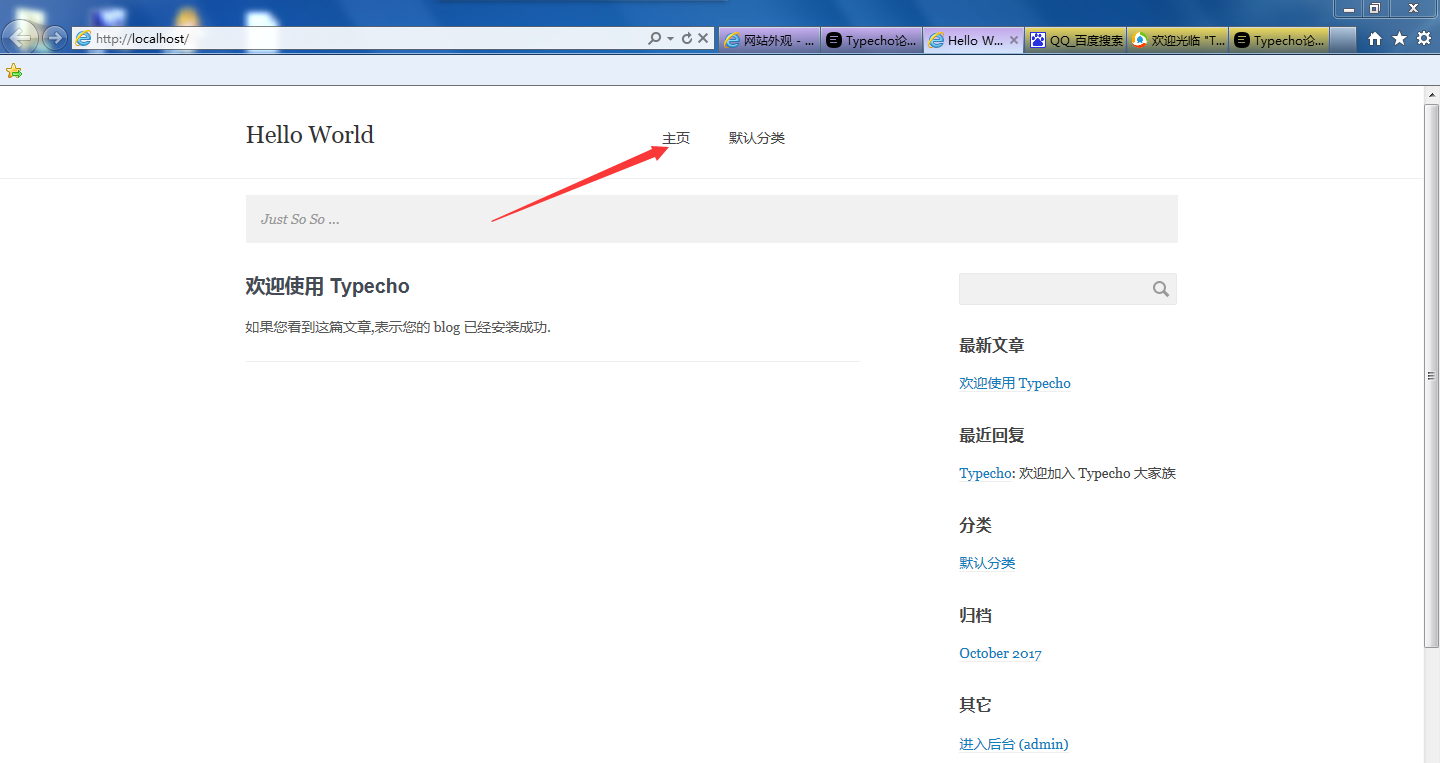The image size is (1440, 763).
Task: Restore the browser window button
Action: pos(1375,8)
